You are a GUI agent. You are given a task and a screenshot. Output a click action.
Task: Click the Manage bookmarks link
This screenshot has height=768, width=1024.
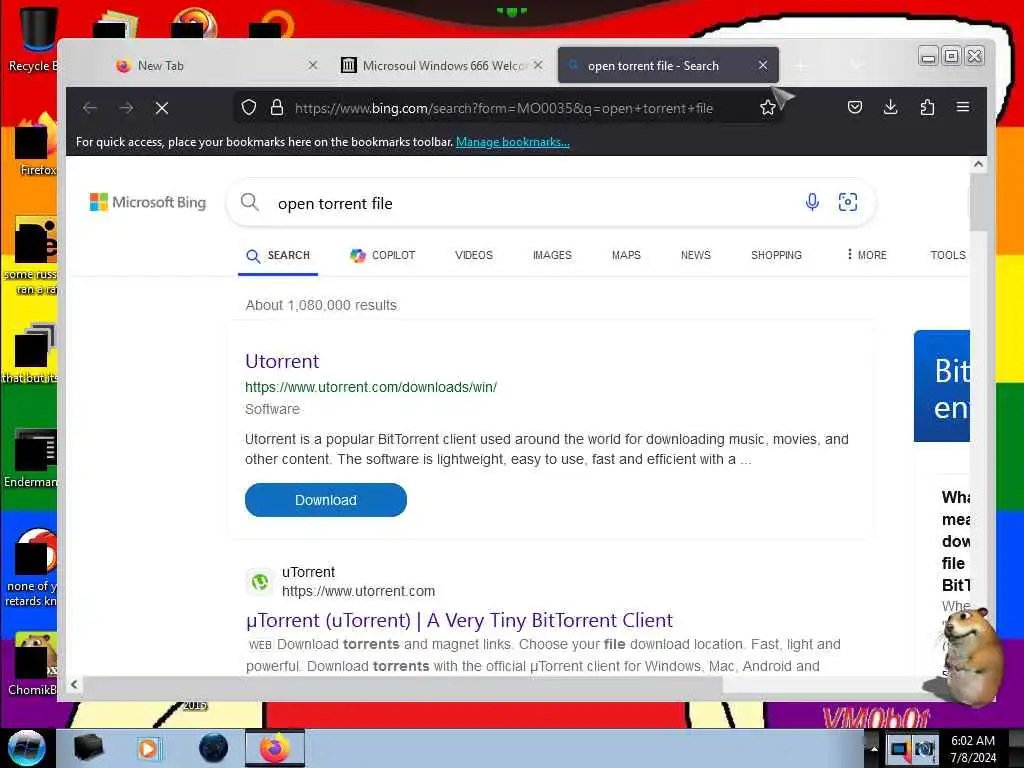(513, 142)
